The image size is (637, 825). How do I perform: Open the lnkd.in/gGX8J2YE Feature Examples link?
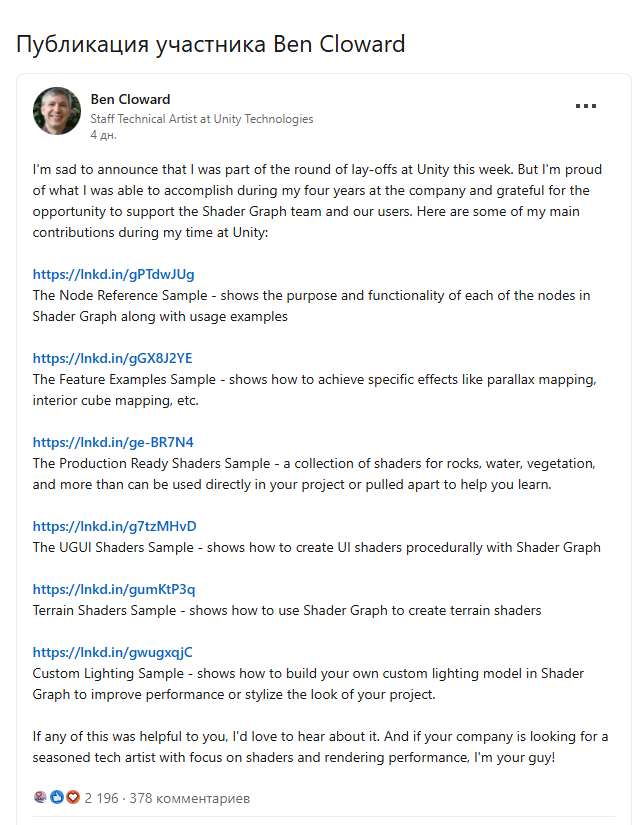point(112,358)
